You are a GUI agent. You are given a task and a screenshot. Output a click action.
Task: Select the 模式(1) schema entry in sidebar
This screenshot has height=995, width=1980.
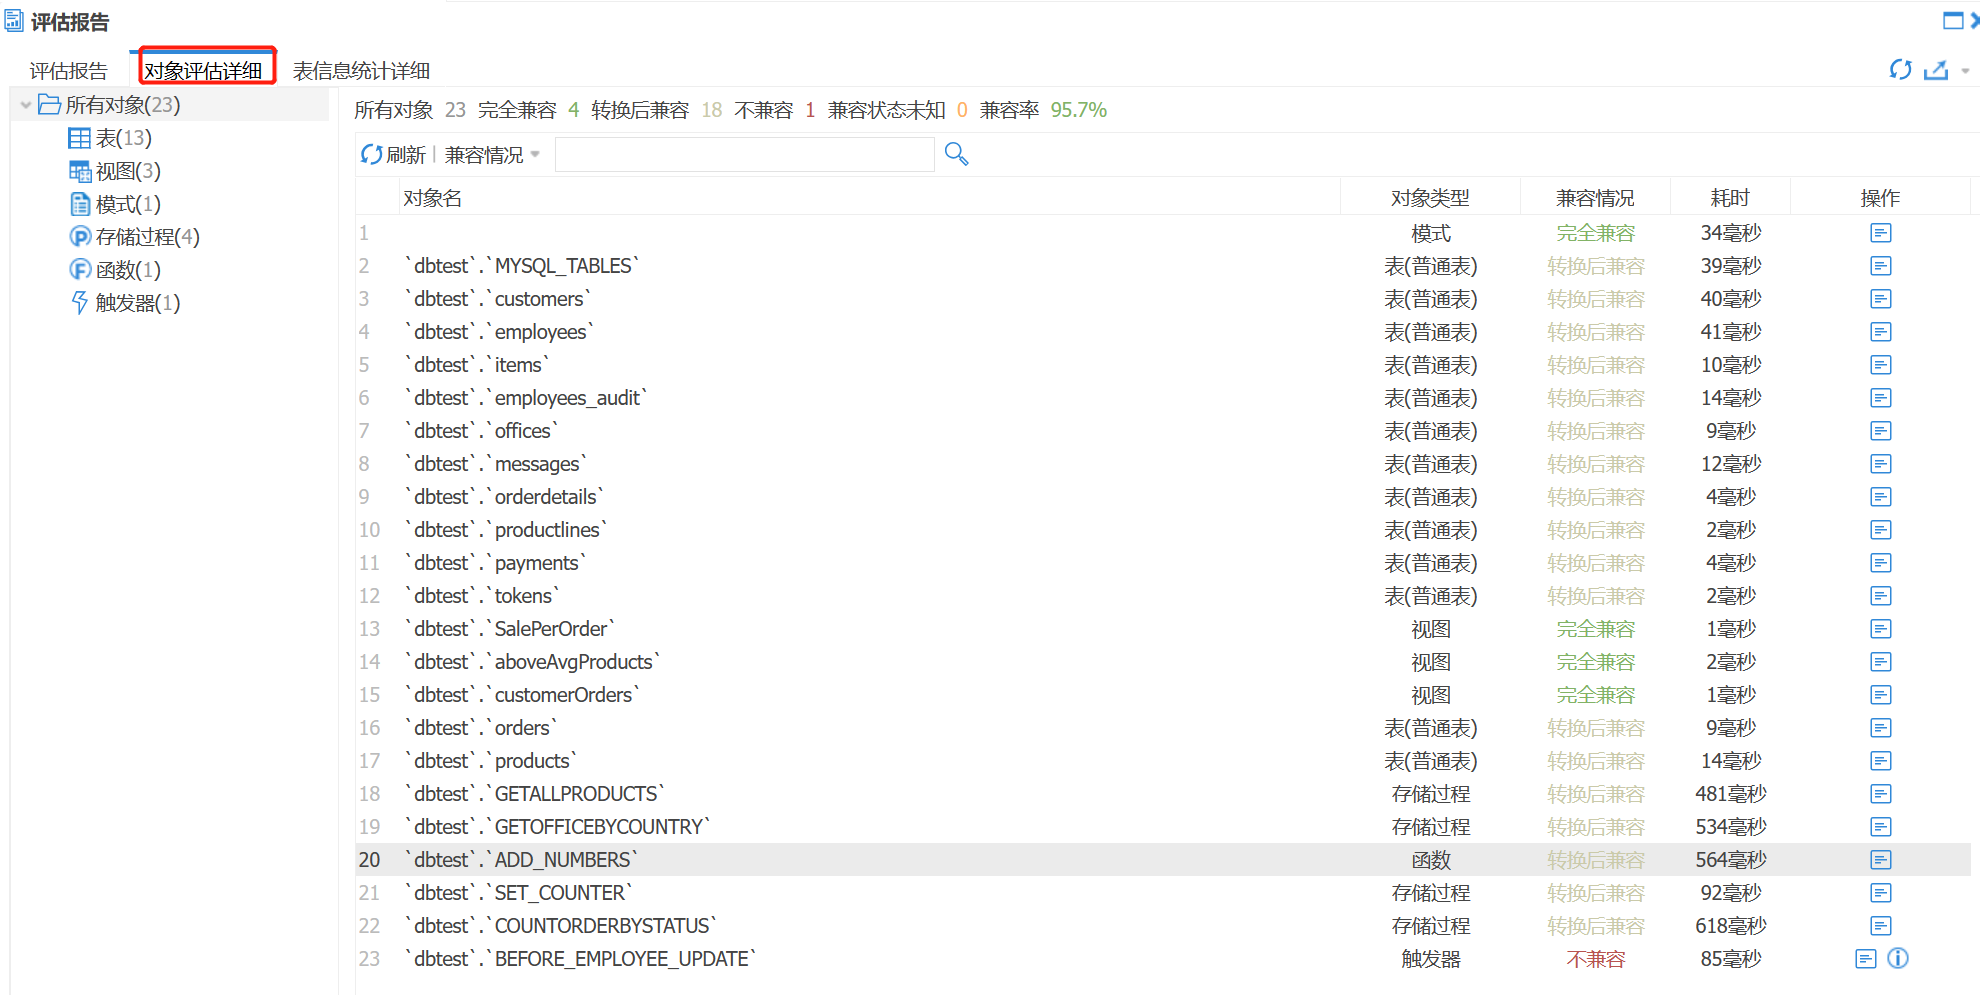(80, 203)
